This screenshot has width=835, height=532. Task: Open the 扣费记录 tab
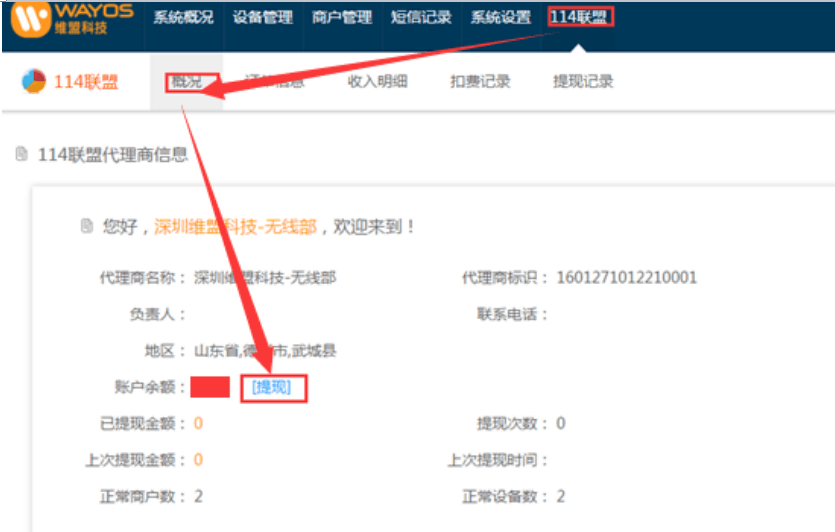[480, 81]
